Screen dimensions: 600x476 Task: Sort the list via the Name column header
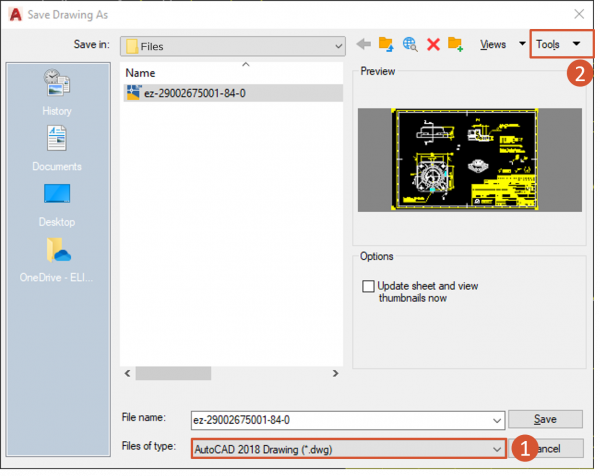coord(140,73)
